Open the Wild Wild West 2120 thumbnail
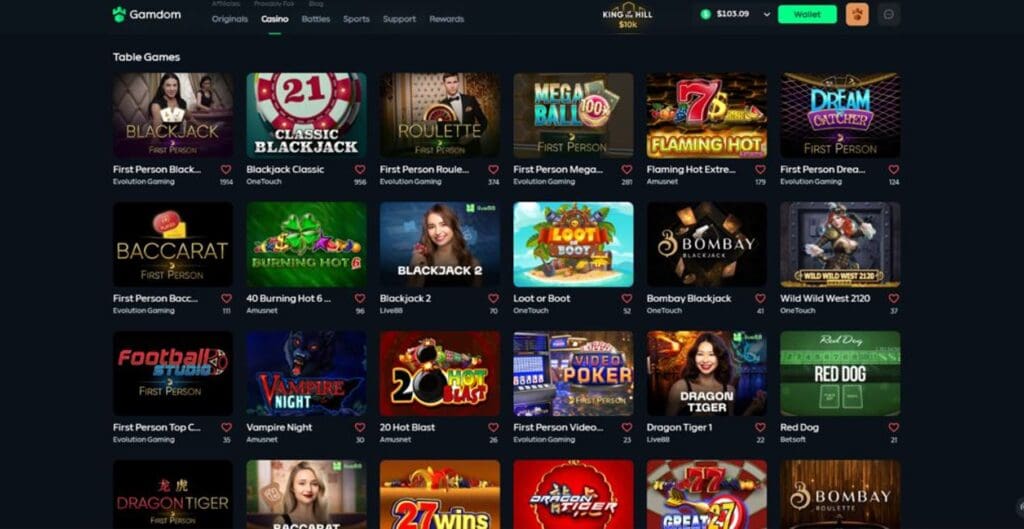This screenshot has height=529, width=1024. pyautogui.click(x=840, y=244)
